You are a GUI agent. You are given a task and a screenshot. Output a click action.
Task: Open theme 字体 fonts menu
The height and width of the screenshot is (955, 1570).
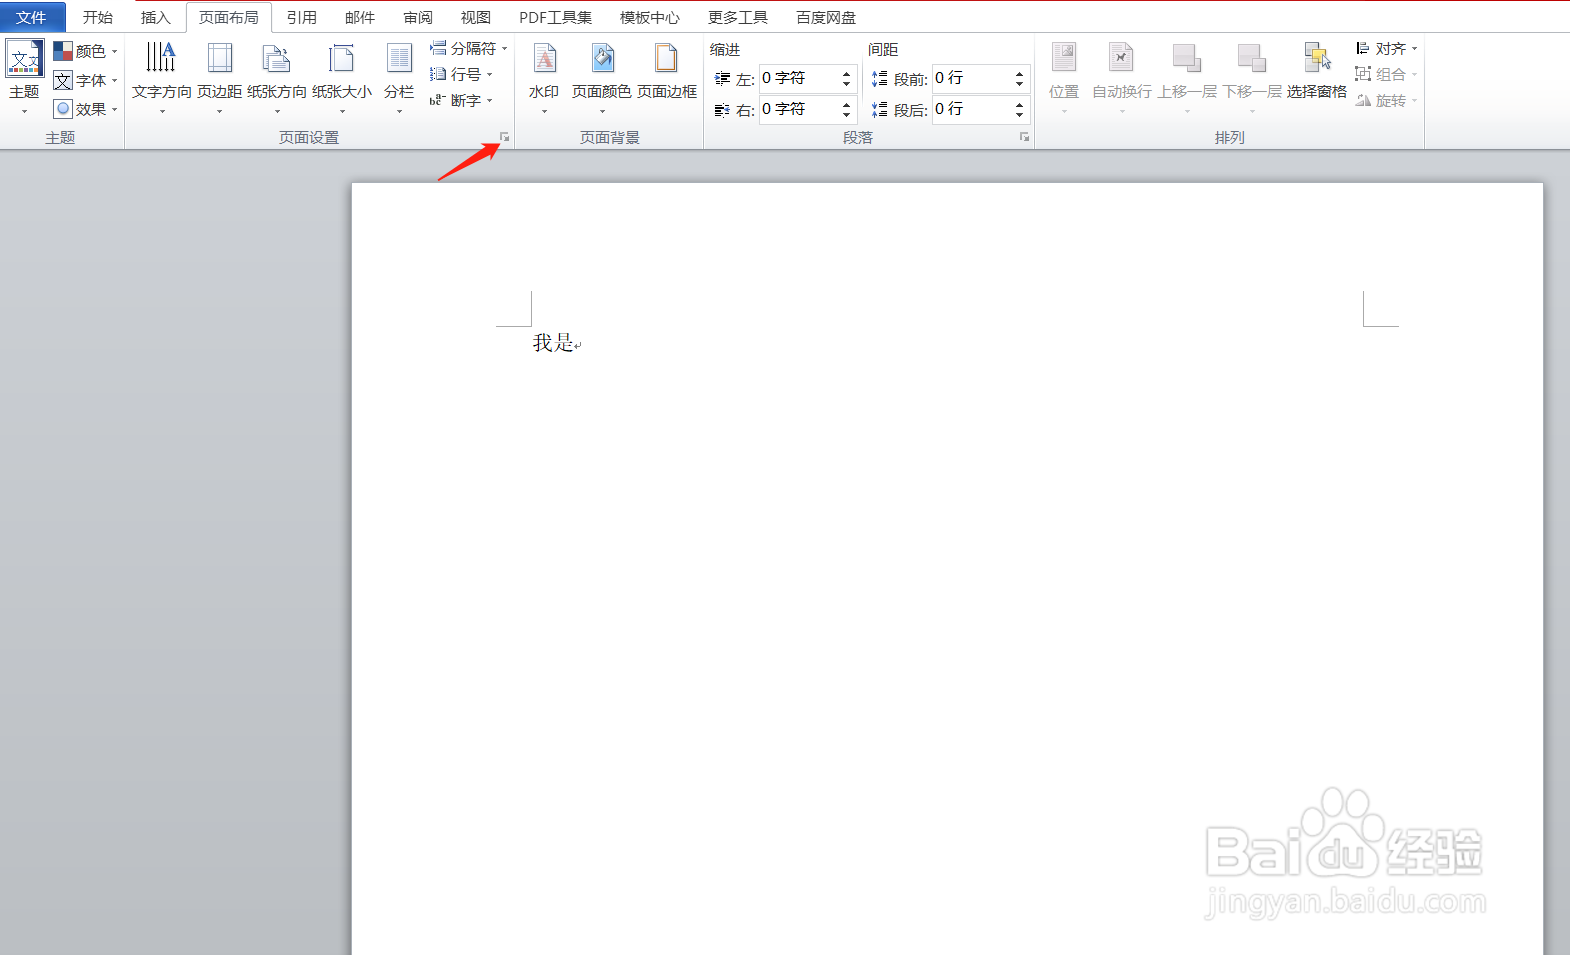[x=85, y=80]
